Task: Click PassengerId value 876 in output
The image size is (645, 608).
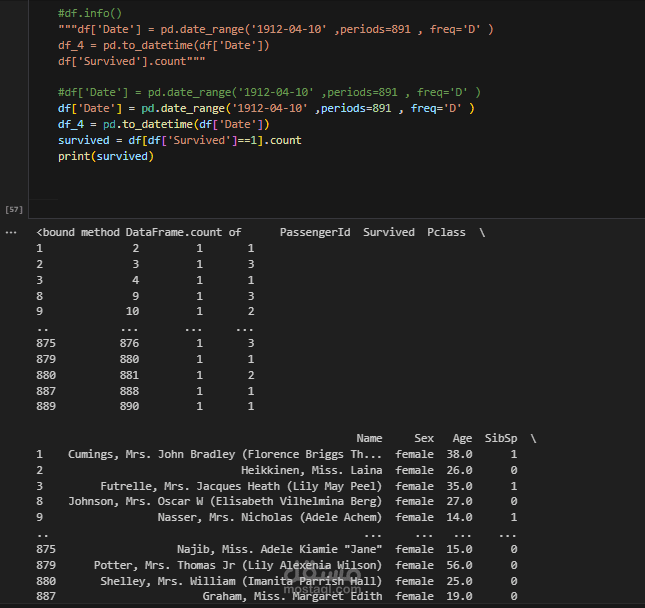Action: coord(129,343)
